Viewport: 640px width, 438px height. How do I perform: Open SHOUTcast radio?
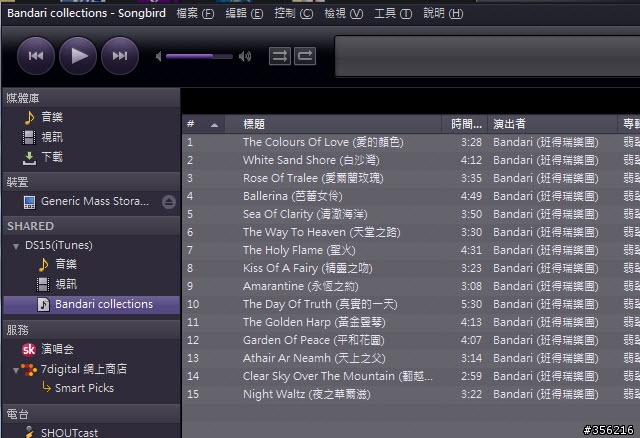69,433
